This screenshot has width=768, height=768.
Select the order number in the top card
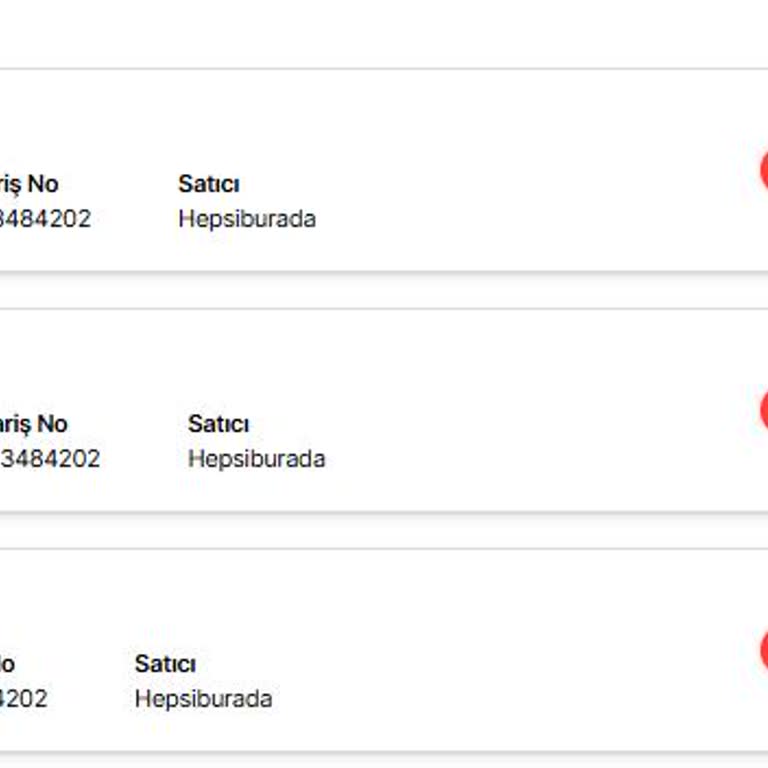coord(45,218)
